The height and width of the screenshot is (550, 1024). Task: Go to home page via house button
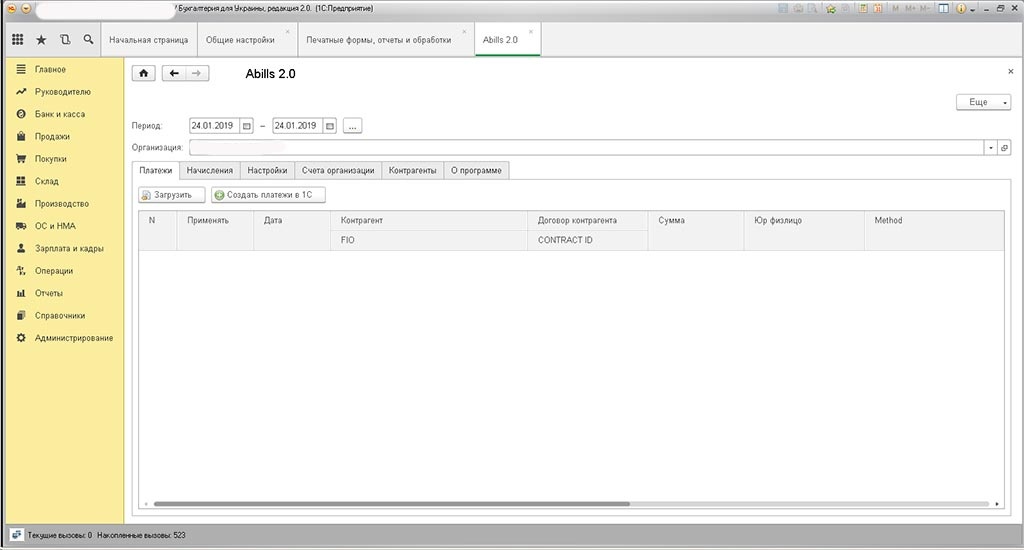point(144,73)
